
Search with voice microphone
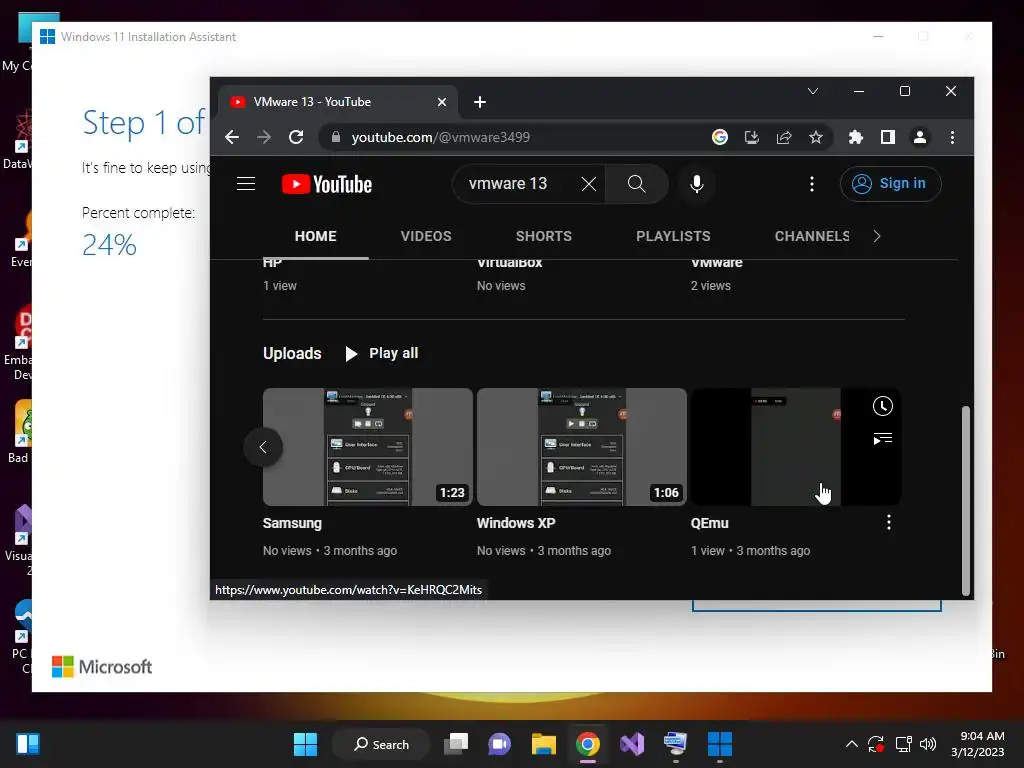(697, 184)
